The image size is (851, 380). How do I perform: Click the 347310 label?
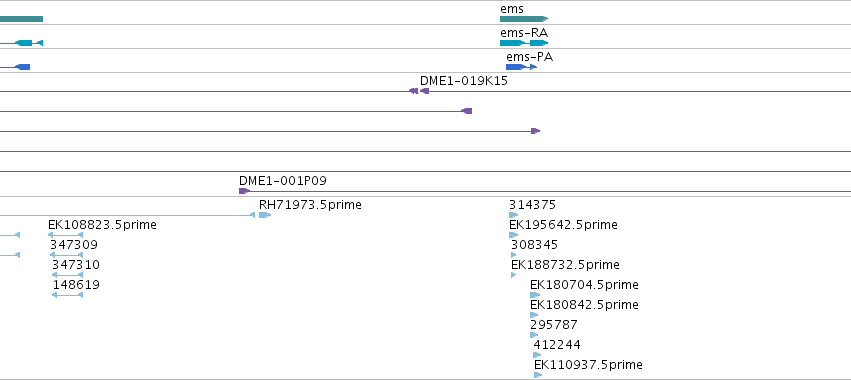76,265
